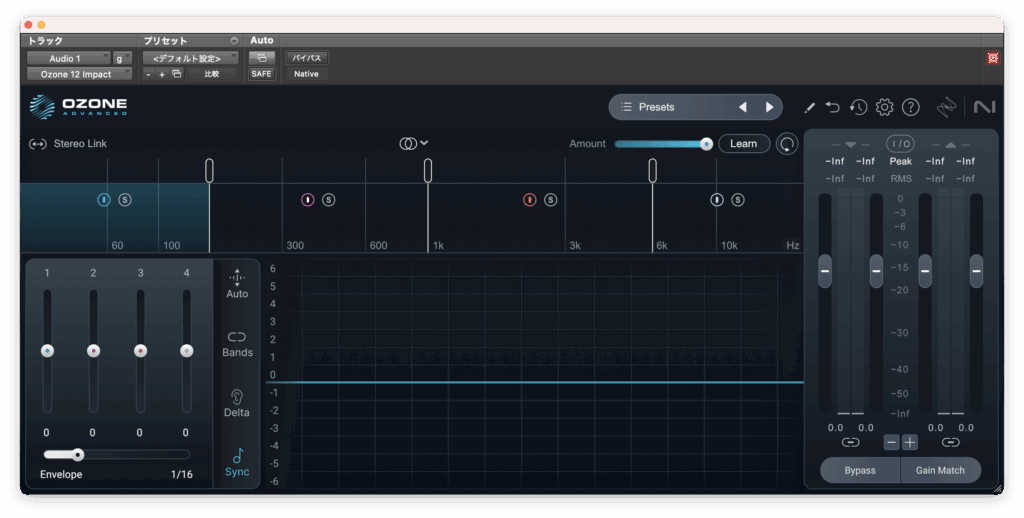Enable Auto mode icon
This screenshot has height=518, width=1024.
[x=237, y=278]
